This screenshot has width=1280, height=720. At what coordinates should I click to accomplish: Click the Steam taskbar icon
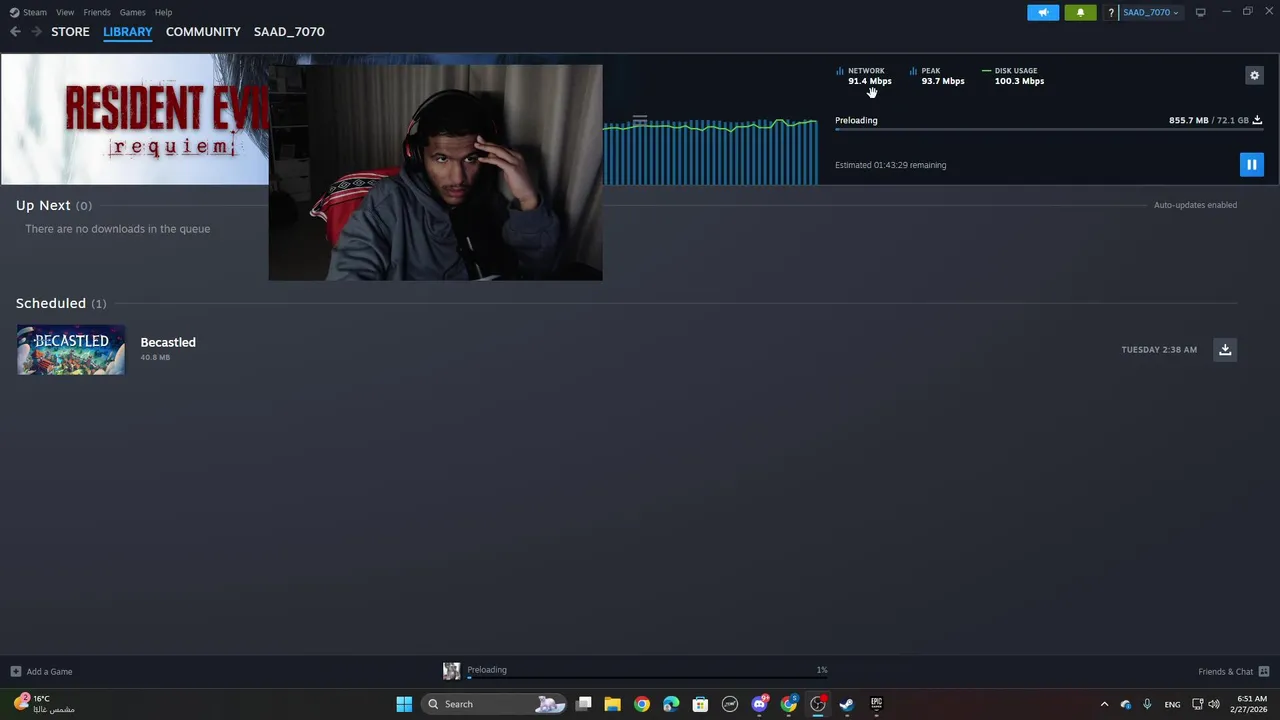[x=847, y=704]
